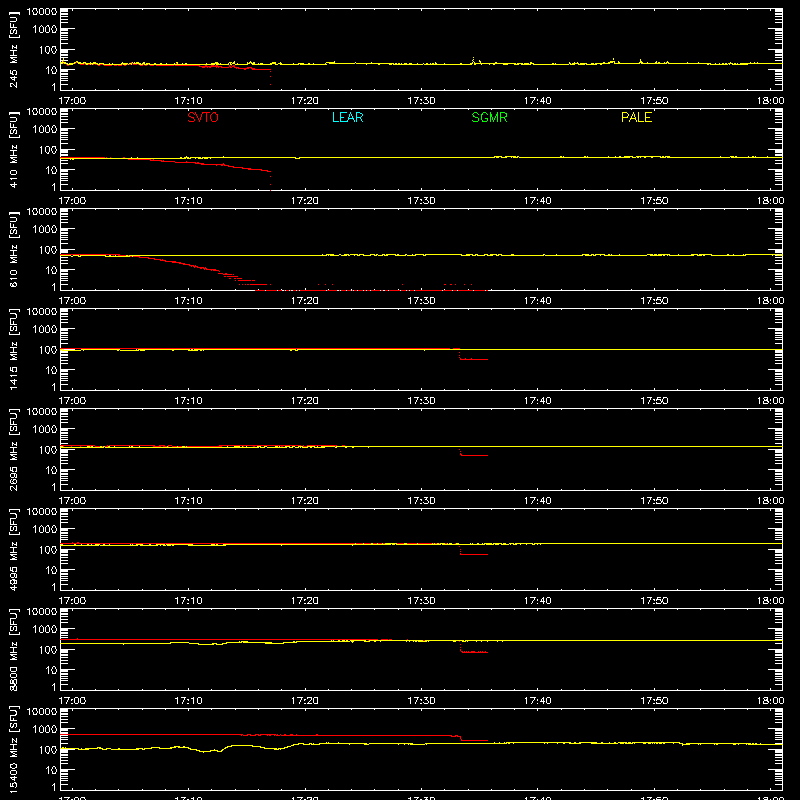
Task: Click 17:10 under the 245 MHz panel
Action: coord(188,101)
